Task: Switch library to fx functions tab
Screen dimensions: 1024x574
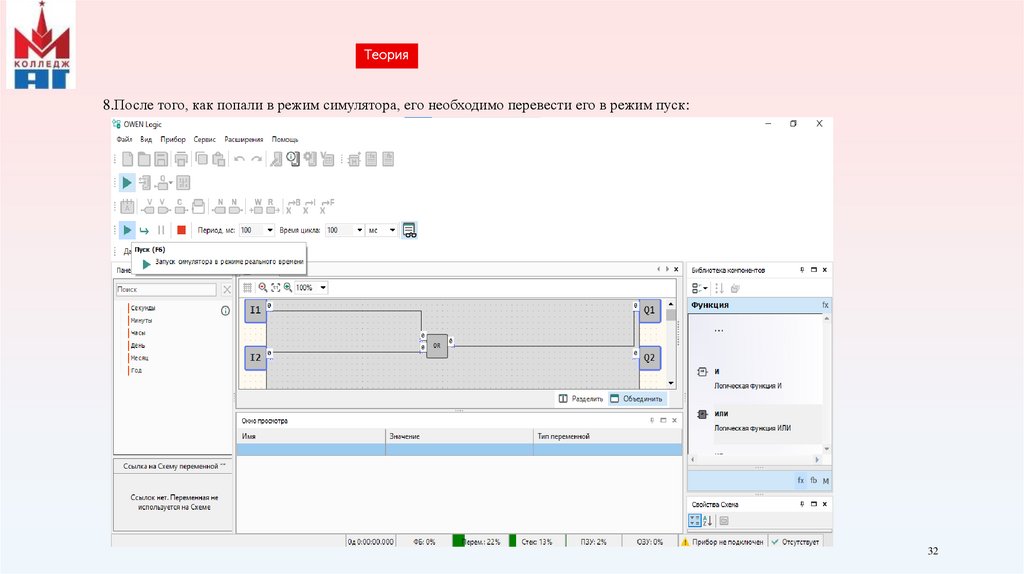Action: (801, 480)
